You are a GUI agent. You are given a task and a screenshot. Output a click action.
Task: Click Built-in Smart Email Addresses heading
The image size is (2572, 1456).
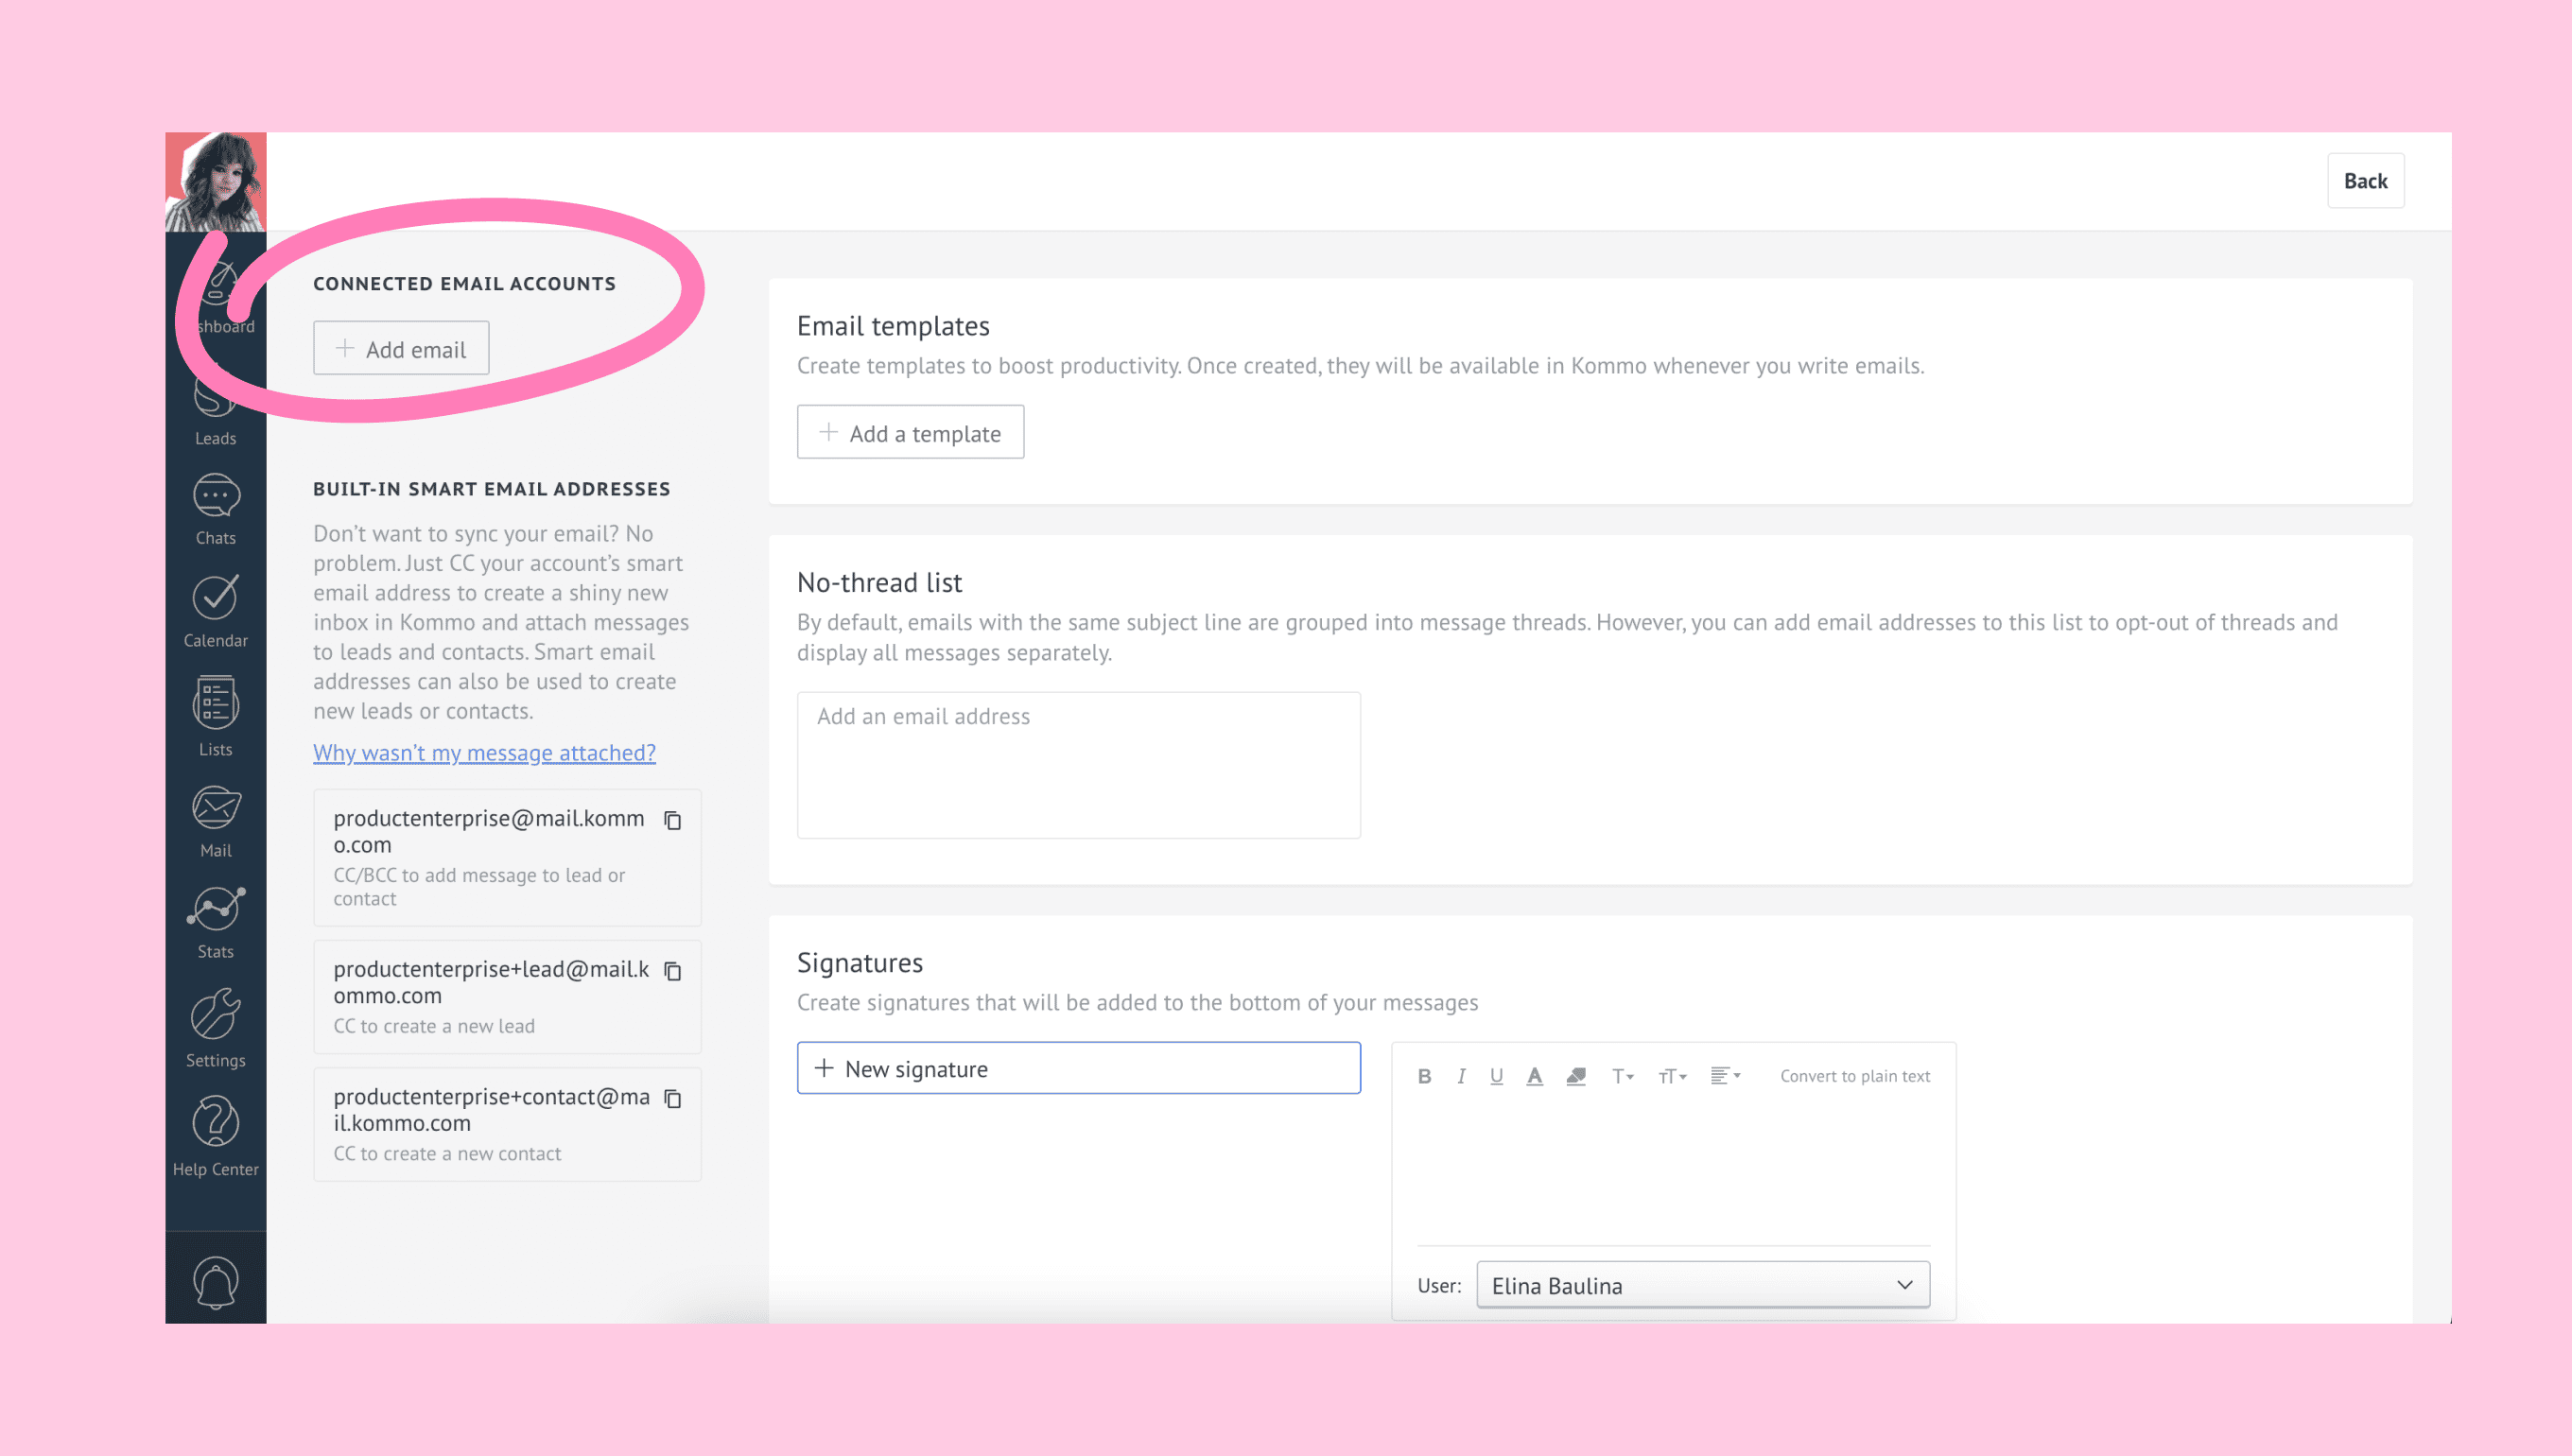pos(492,489)
